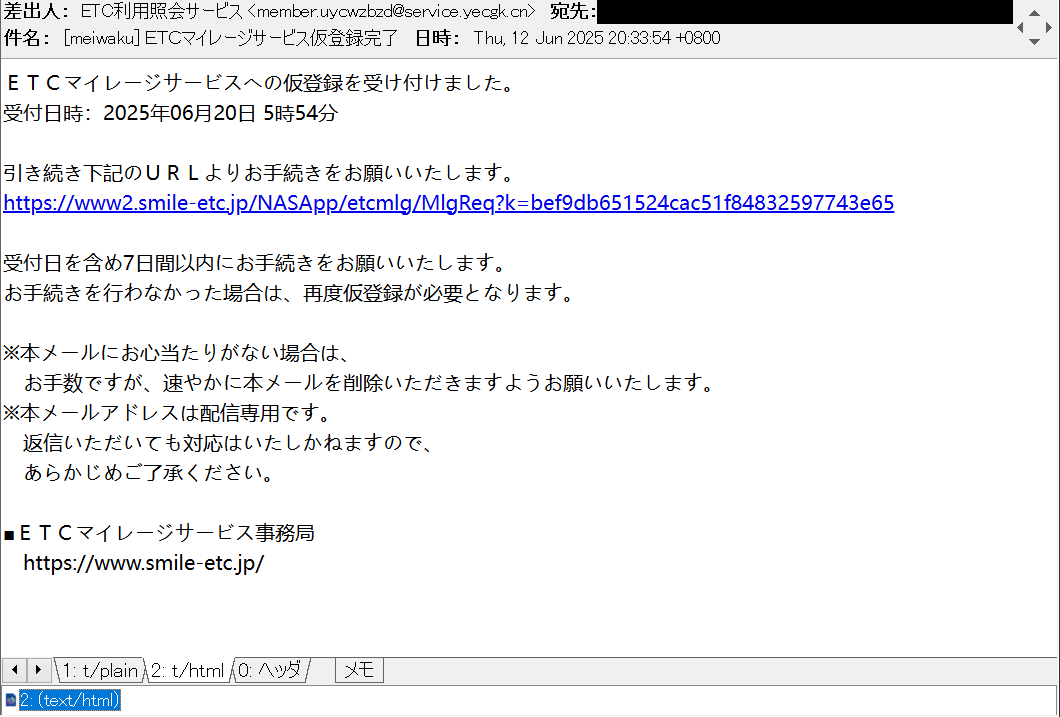Screen dimensions: 1060x717
Task: Click the footer URL https://www.smile-etc.jp/
Action: (143, 563)
